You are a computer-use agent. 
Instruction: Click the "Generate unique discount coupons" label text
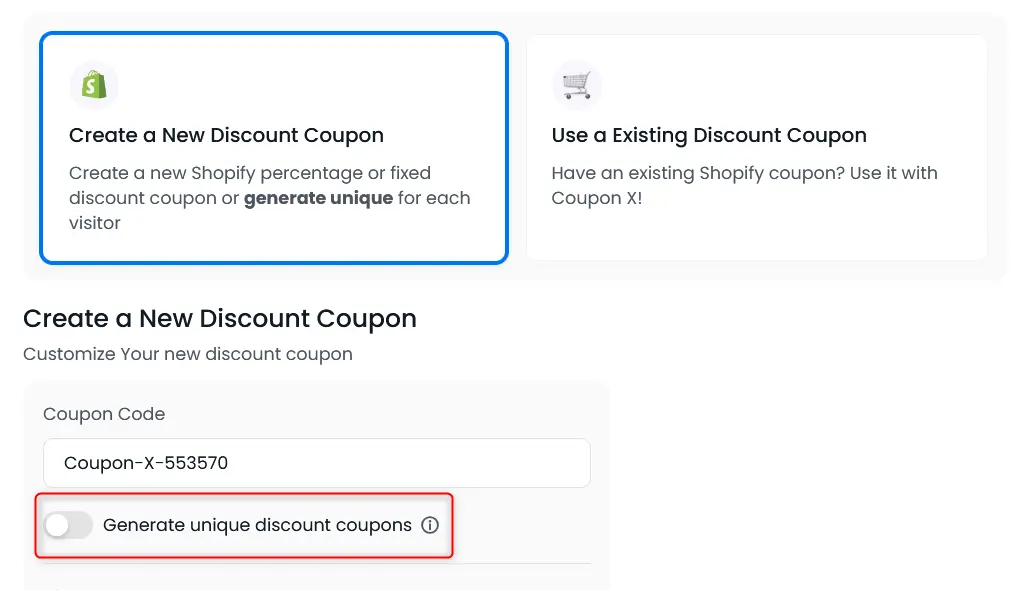[x=257, y=525]
